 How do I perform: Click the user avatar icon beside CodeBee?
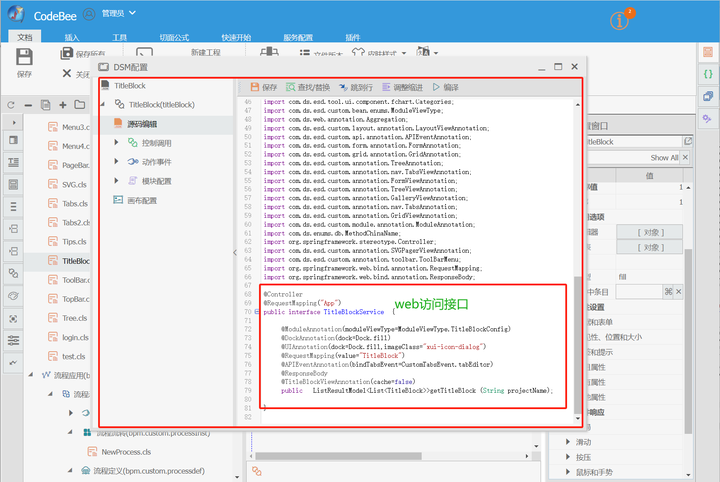pos(89,15)
